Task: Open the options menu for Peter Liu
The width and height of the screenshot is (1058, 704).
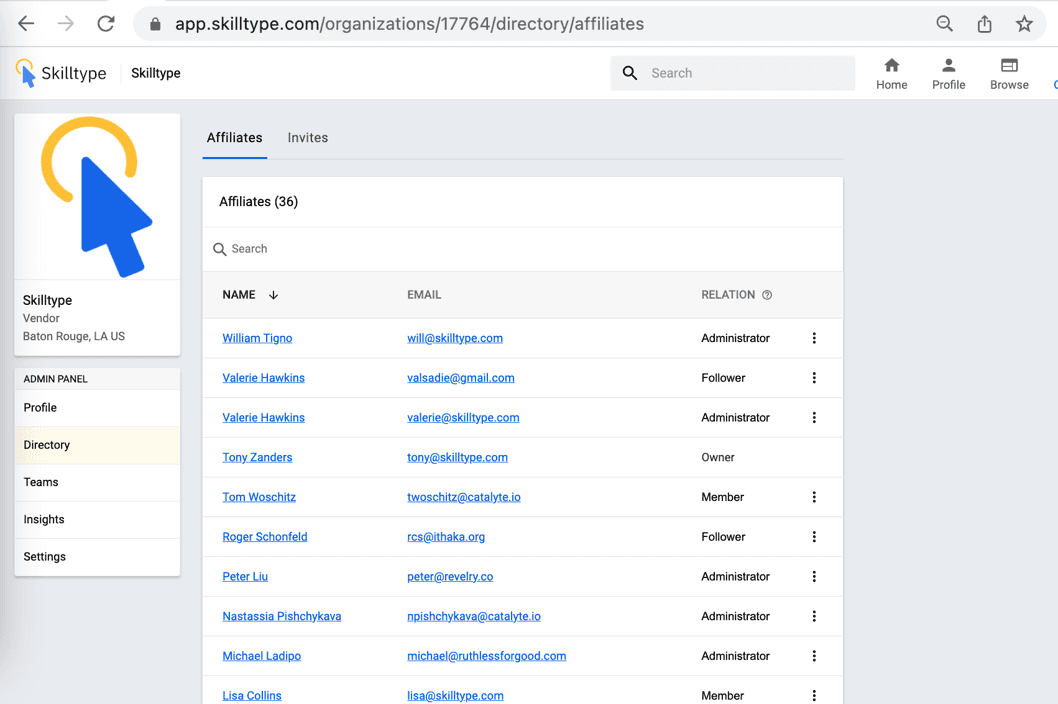Action: tap(814, 576)
